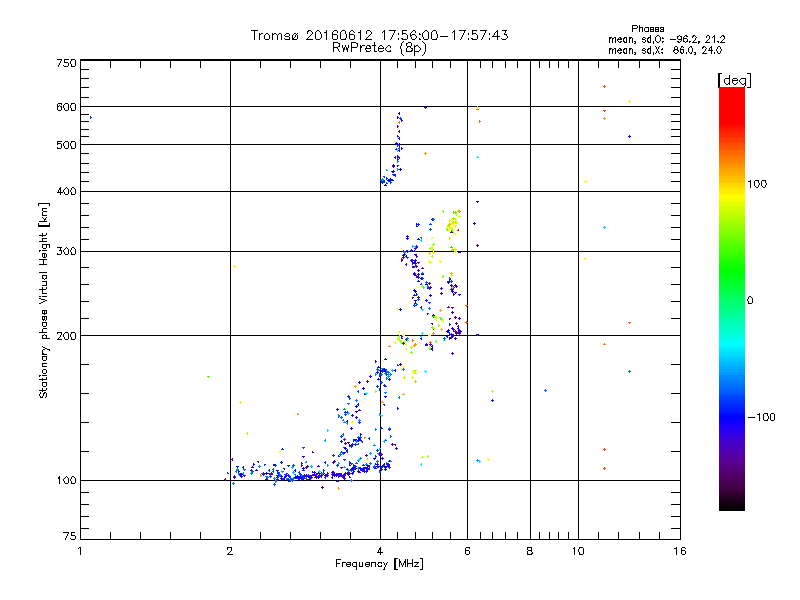The width and height of the screenshot is (800, 600).
Task: Click the '0' colorbar tick label
Action: coord(749,300)
